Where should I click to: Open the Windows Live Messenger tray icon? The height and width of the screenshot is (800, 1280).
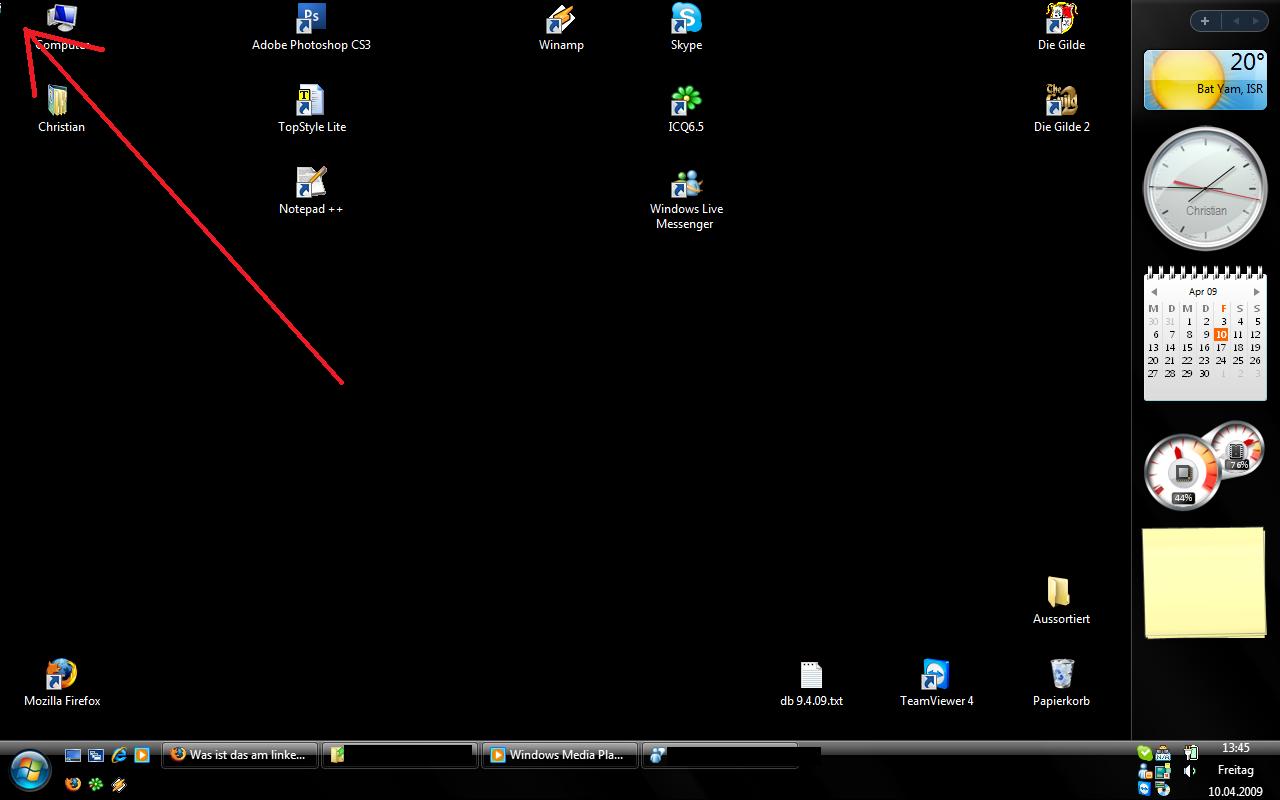point(1144,771)
